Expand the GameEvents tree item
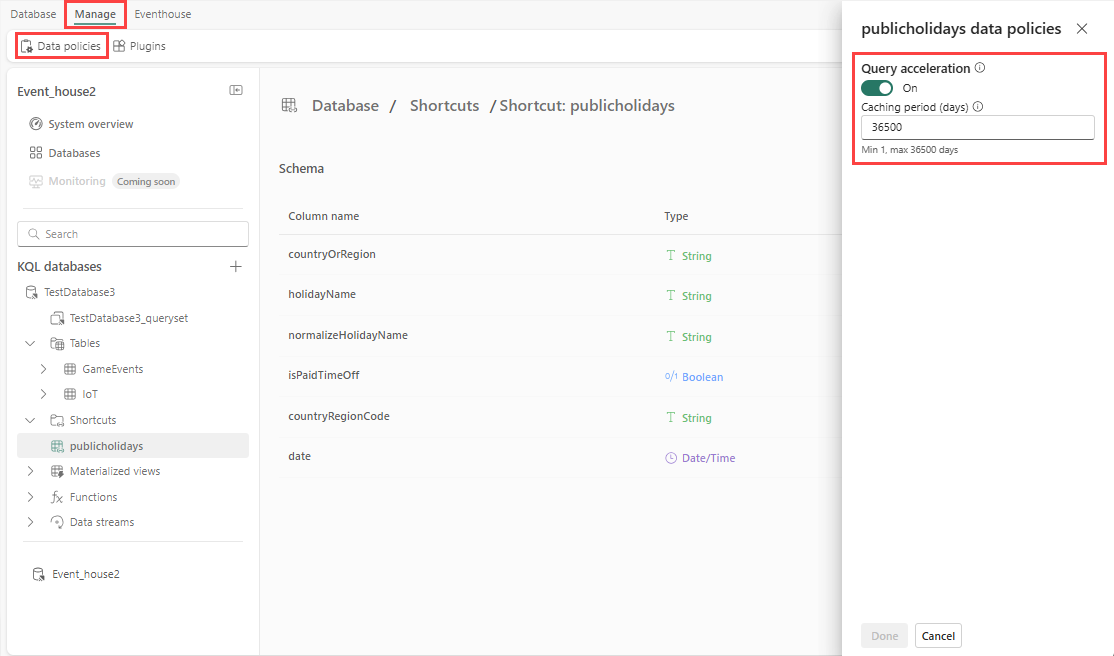1114x656 pixels. click(43, 368)
